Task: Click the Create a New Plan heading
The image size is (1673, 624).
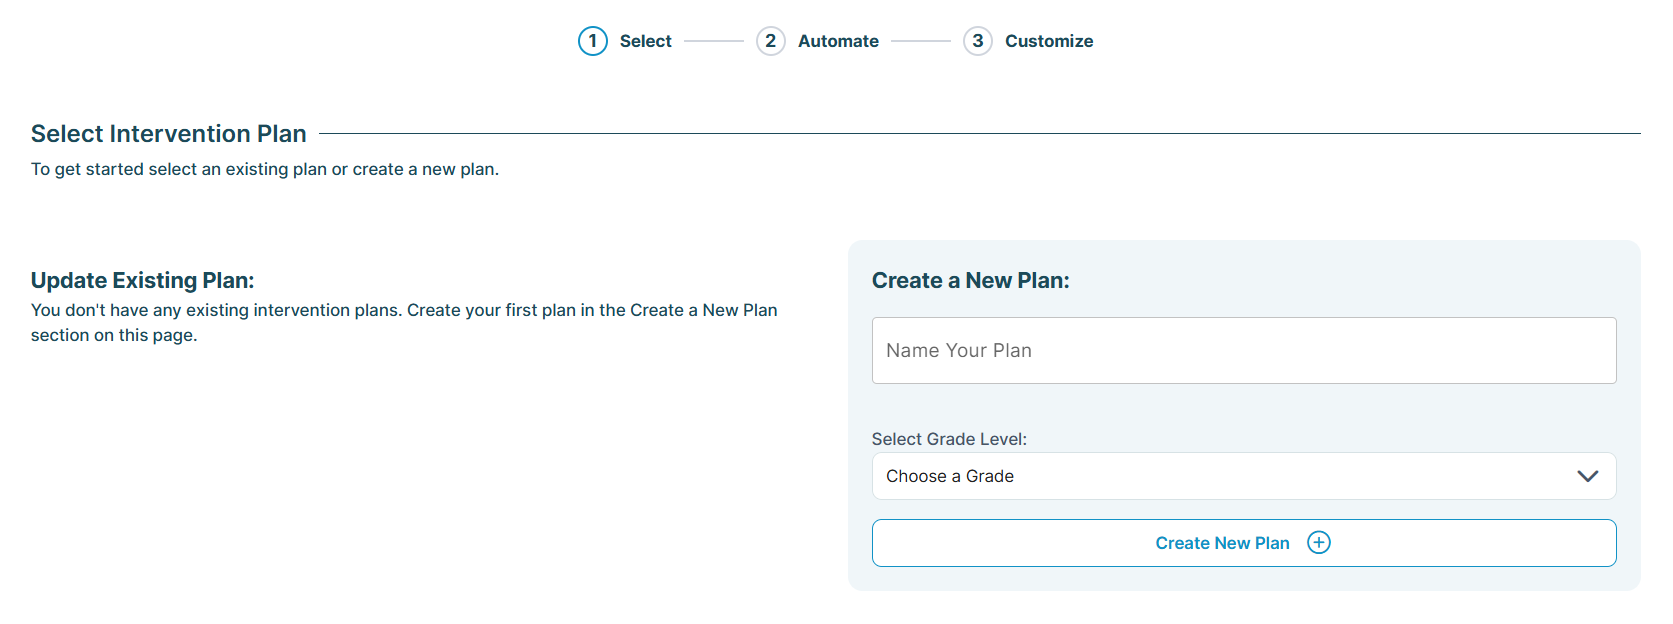Action: tap(970, 280)
